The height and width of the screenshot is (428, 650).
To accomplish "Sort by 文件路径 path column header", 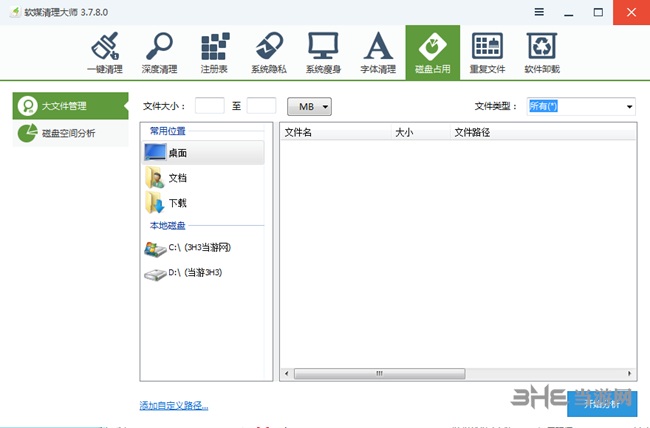I will [x=543, y=132].
